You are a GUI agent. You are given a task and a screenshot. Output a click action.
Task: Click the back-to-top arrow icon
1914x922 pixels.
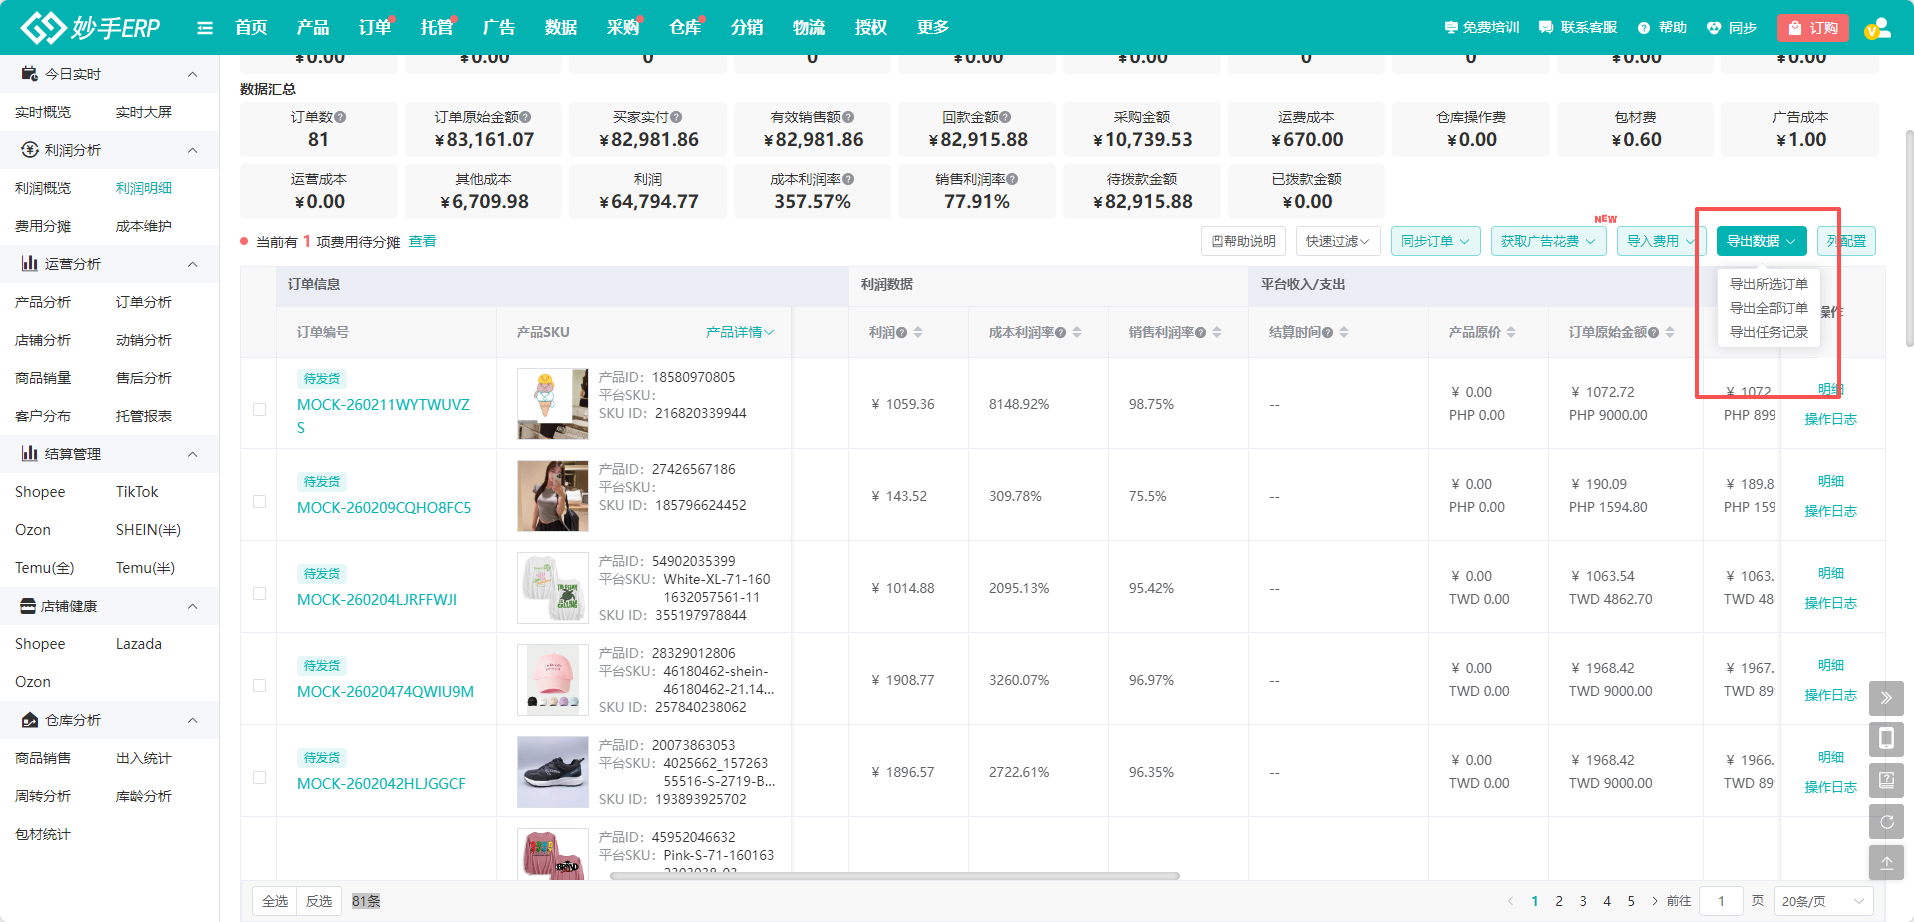(1886, 863)
